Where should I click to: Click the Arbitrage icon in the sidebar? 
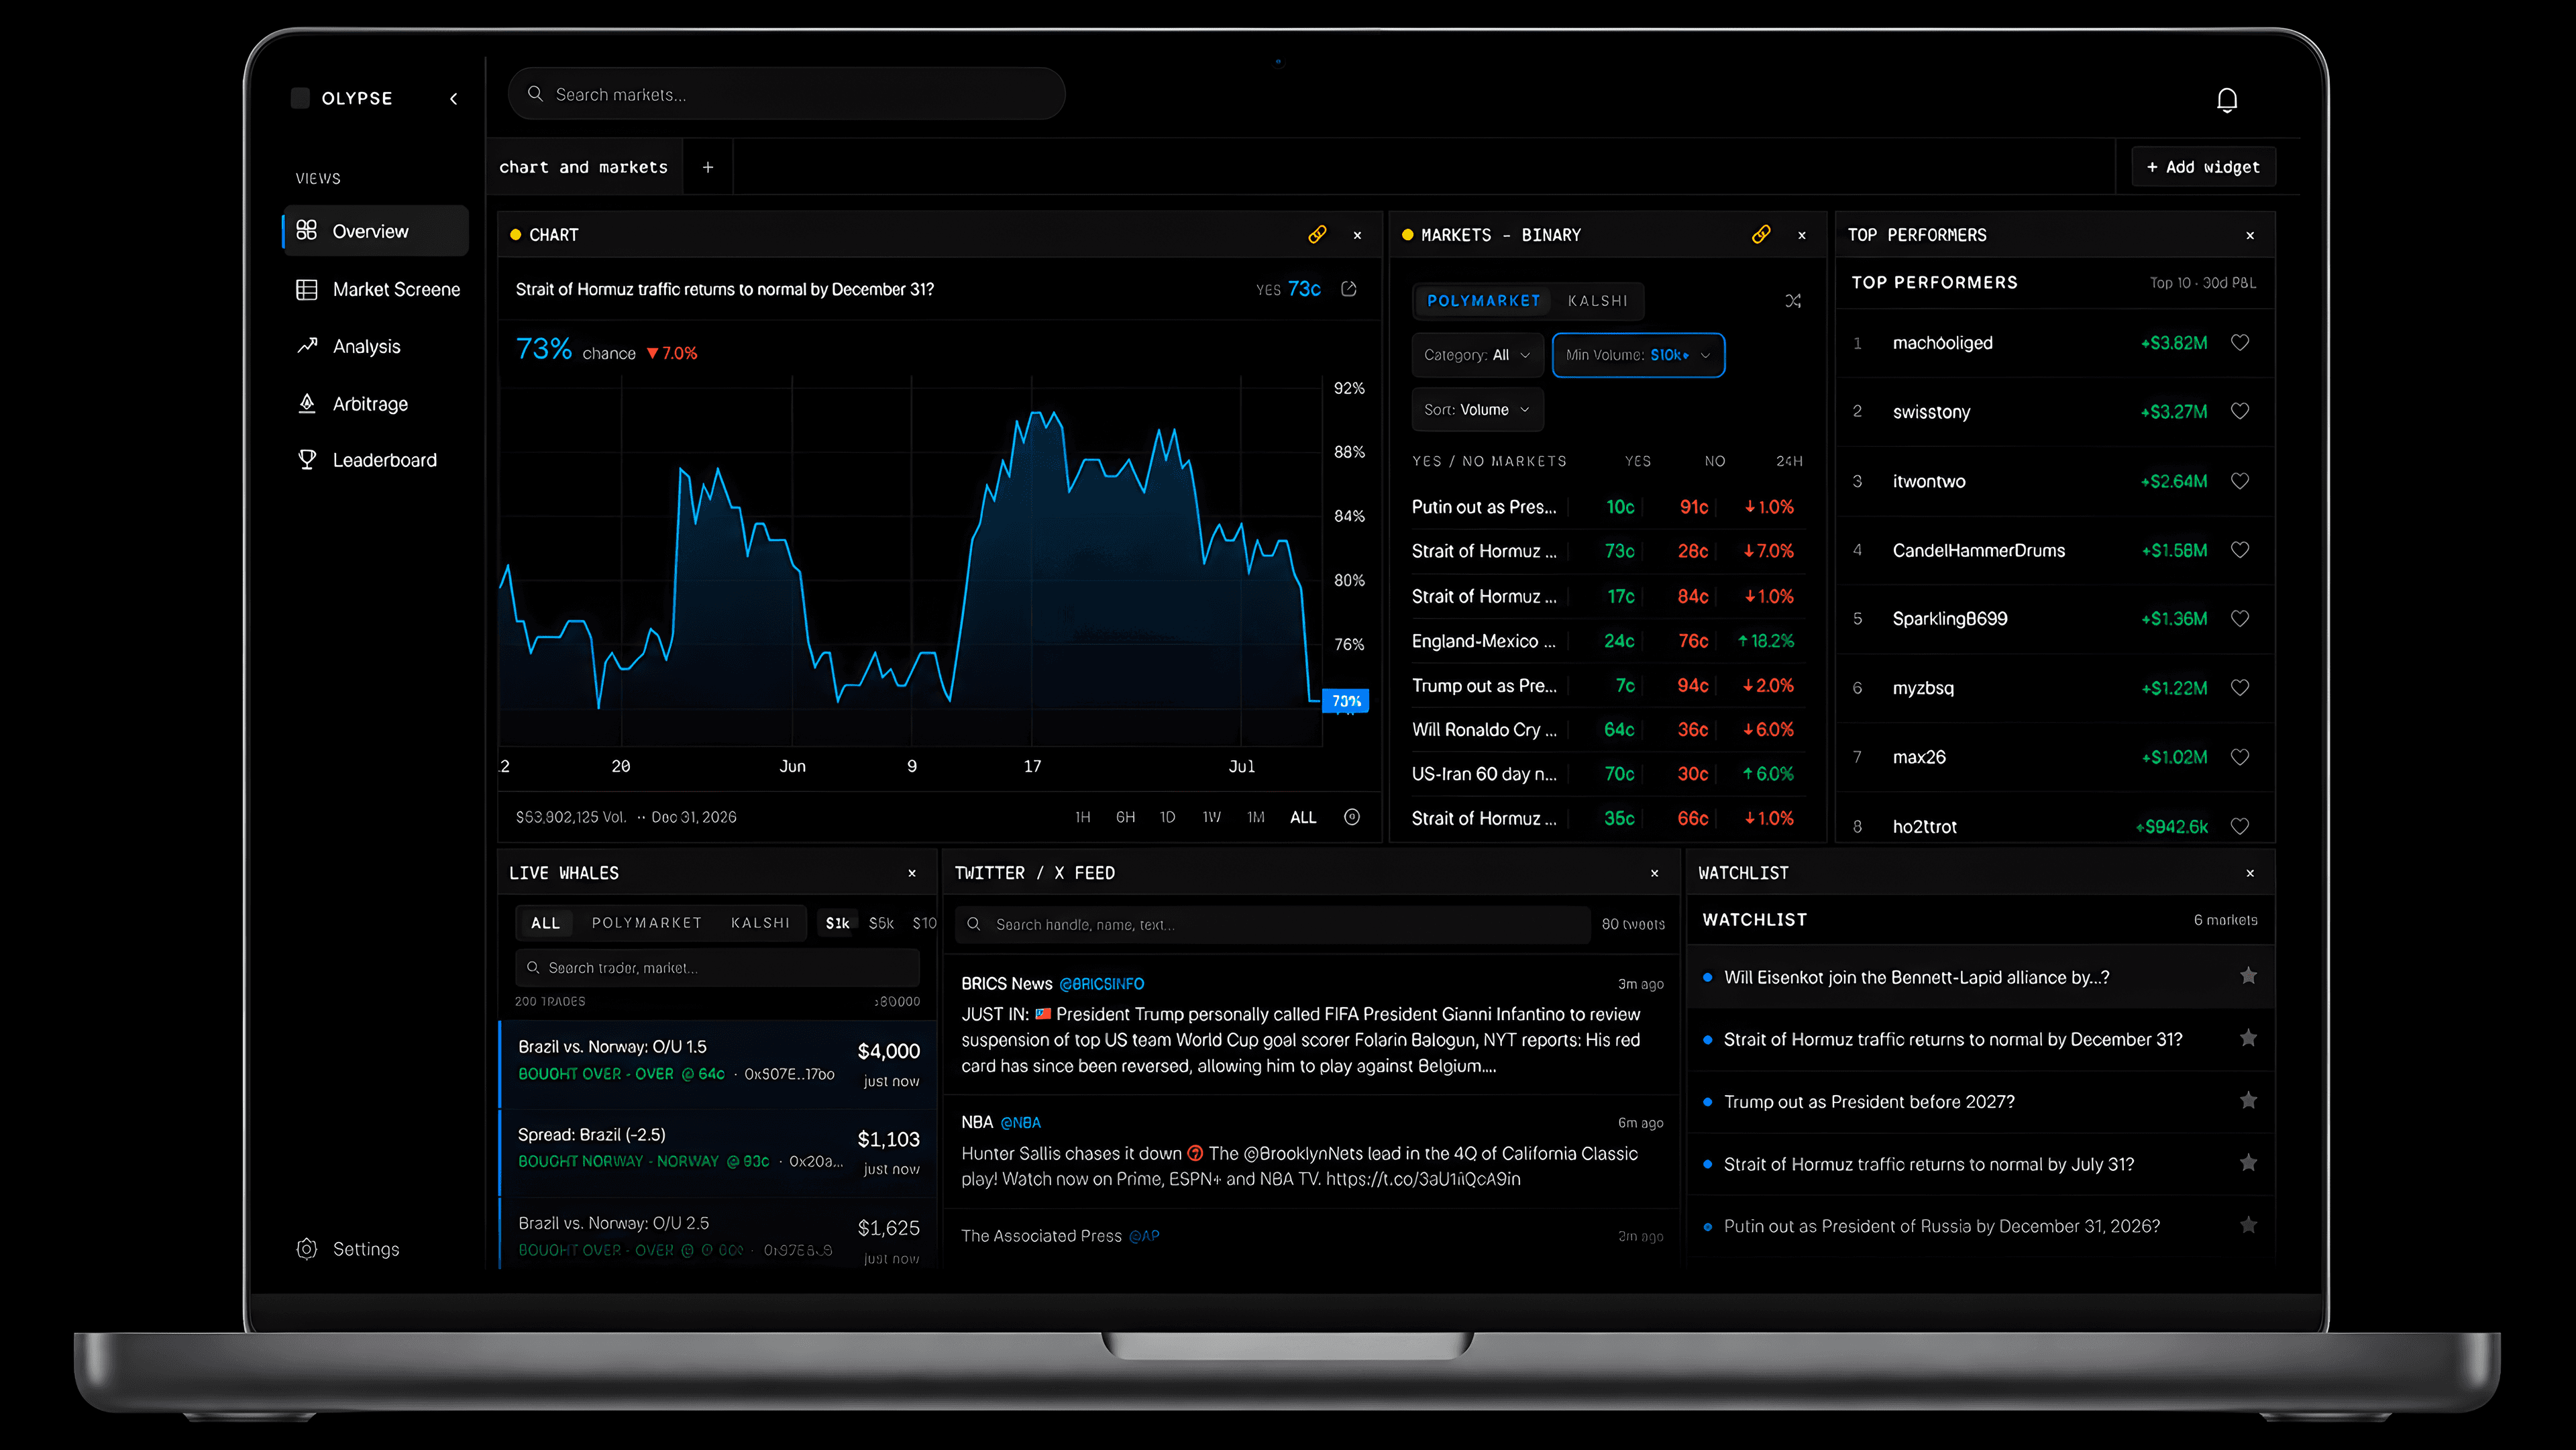[306, 403]
